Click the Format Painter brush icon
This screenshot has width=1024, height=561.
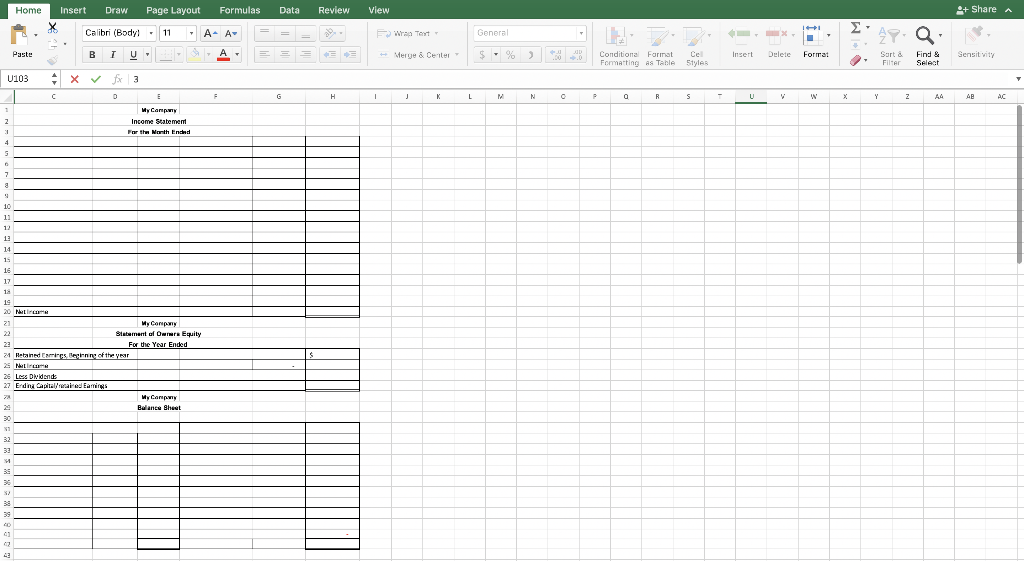pos(52,60)
